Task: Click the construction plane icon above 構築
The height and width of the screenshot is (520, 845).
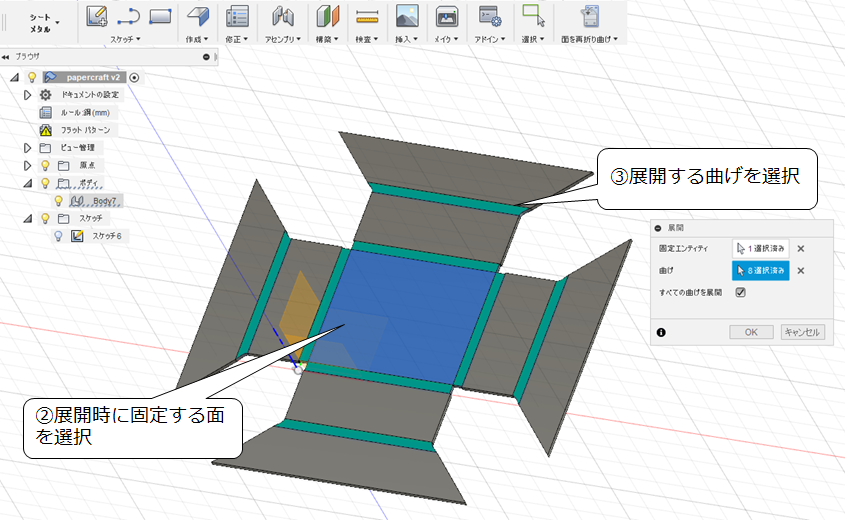Action: pos(327,16)
